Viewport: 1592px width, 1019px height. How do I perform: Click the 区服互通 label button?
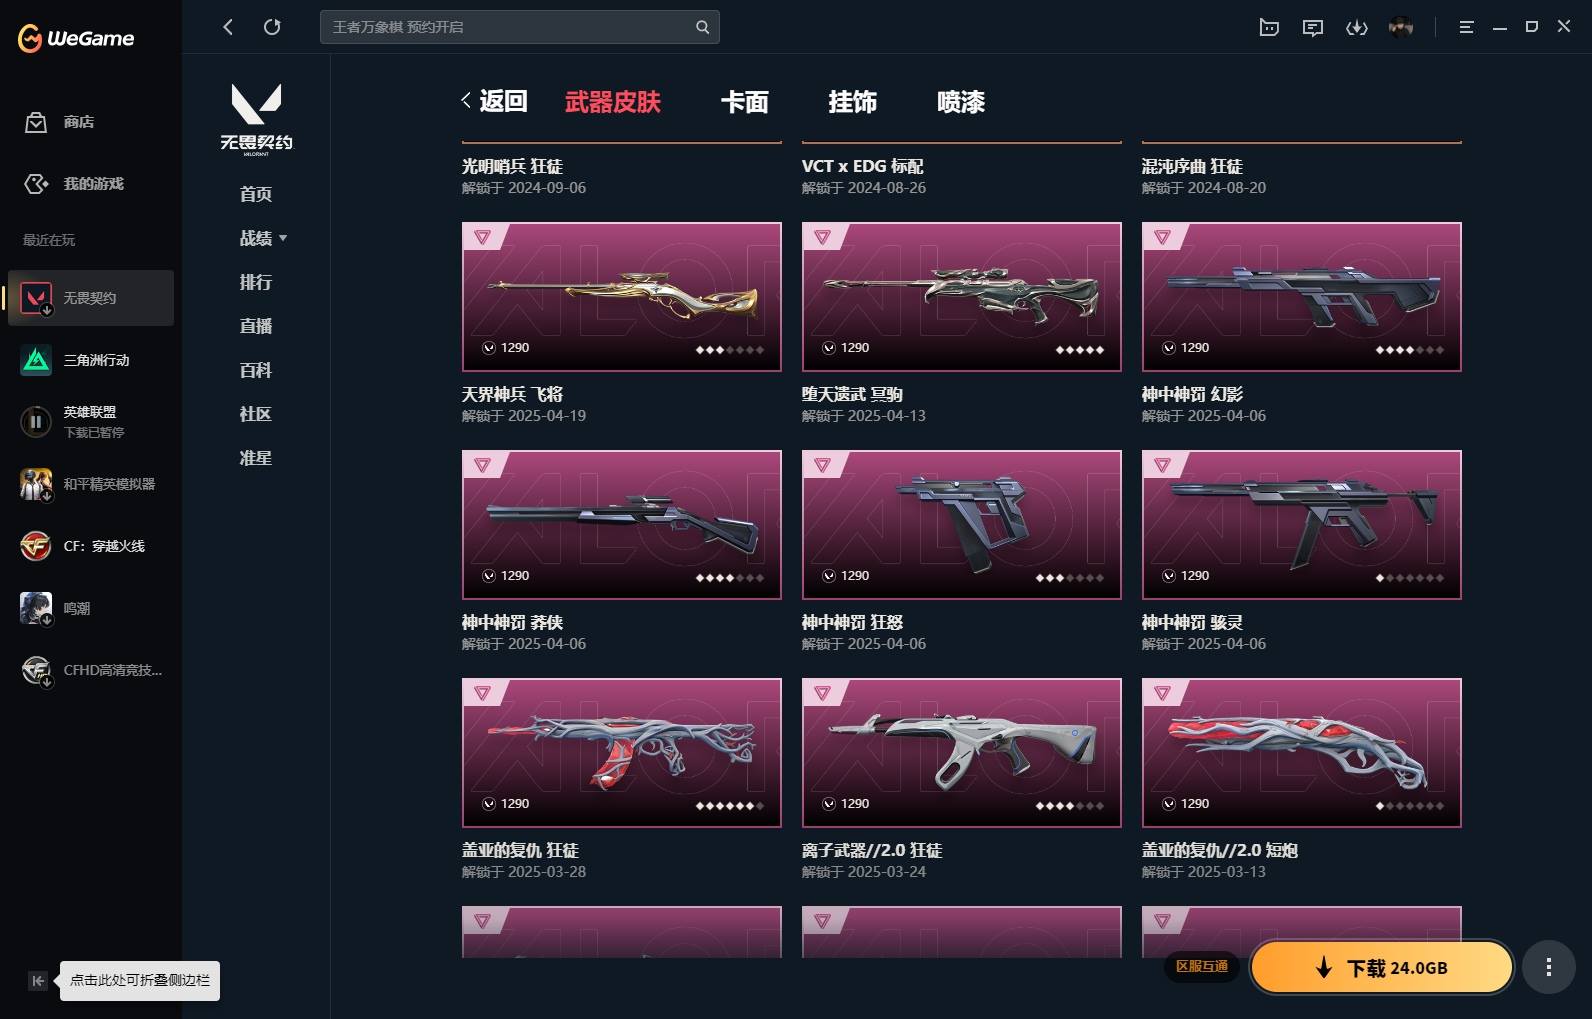click(1202, 966)
